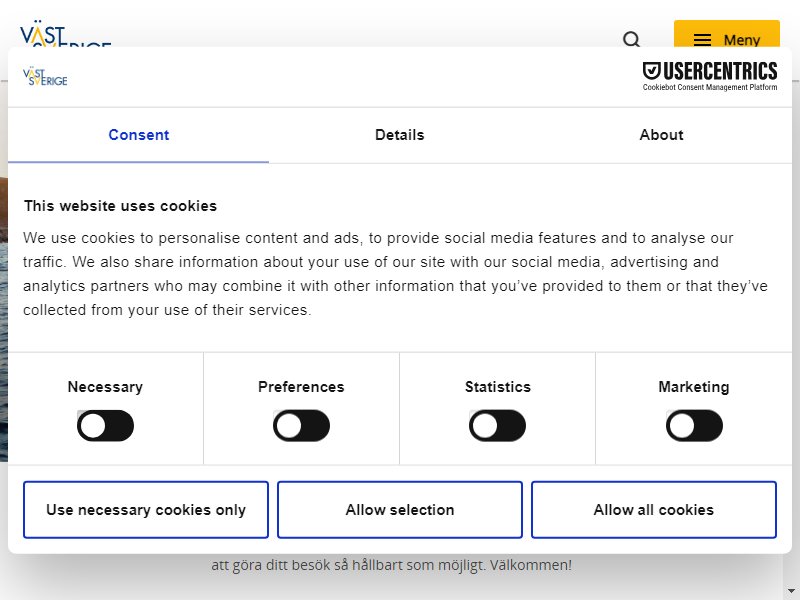The height and width of the screenshot is (600, 800).
Task: Open the About tab
Action: point(661,135)
